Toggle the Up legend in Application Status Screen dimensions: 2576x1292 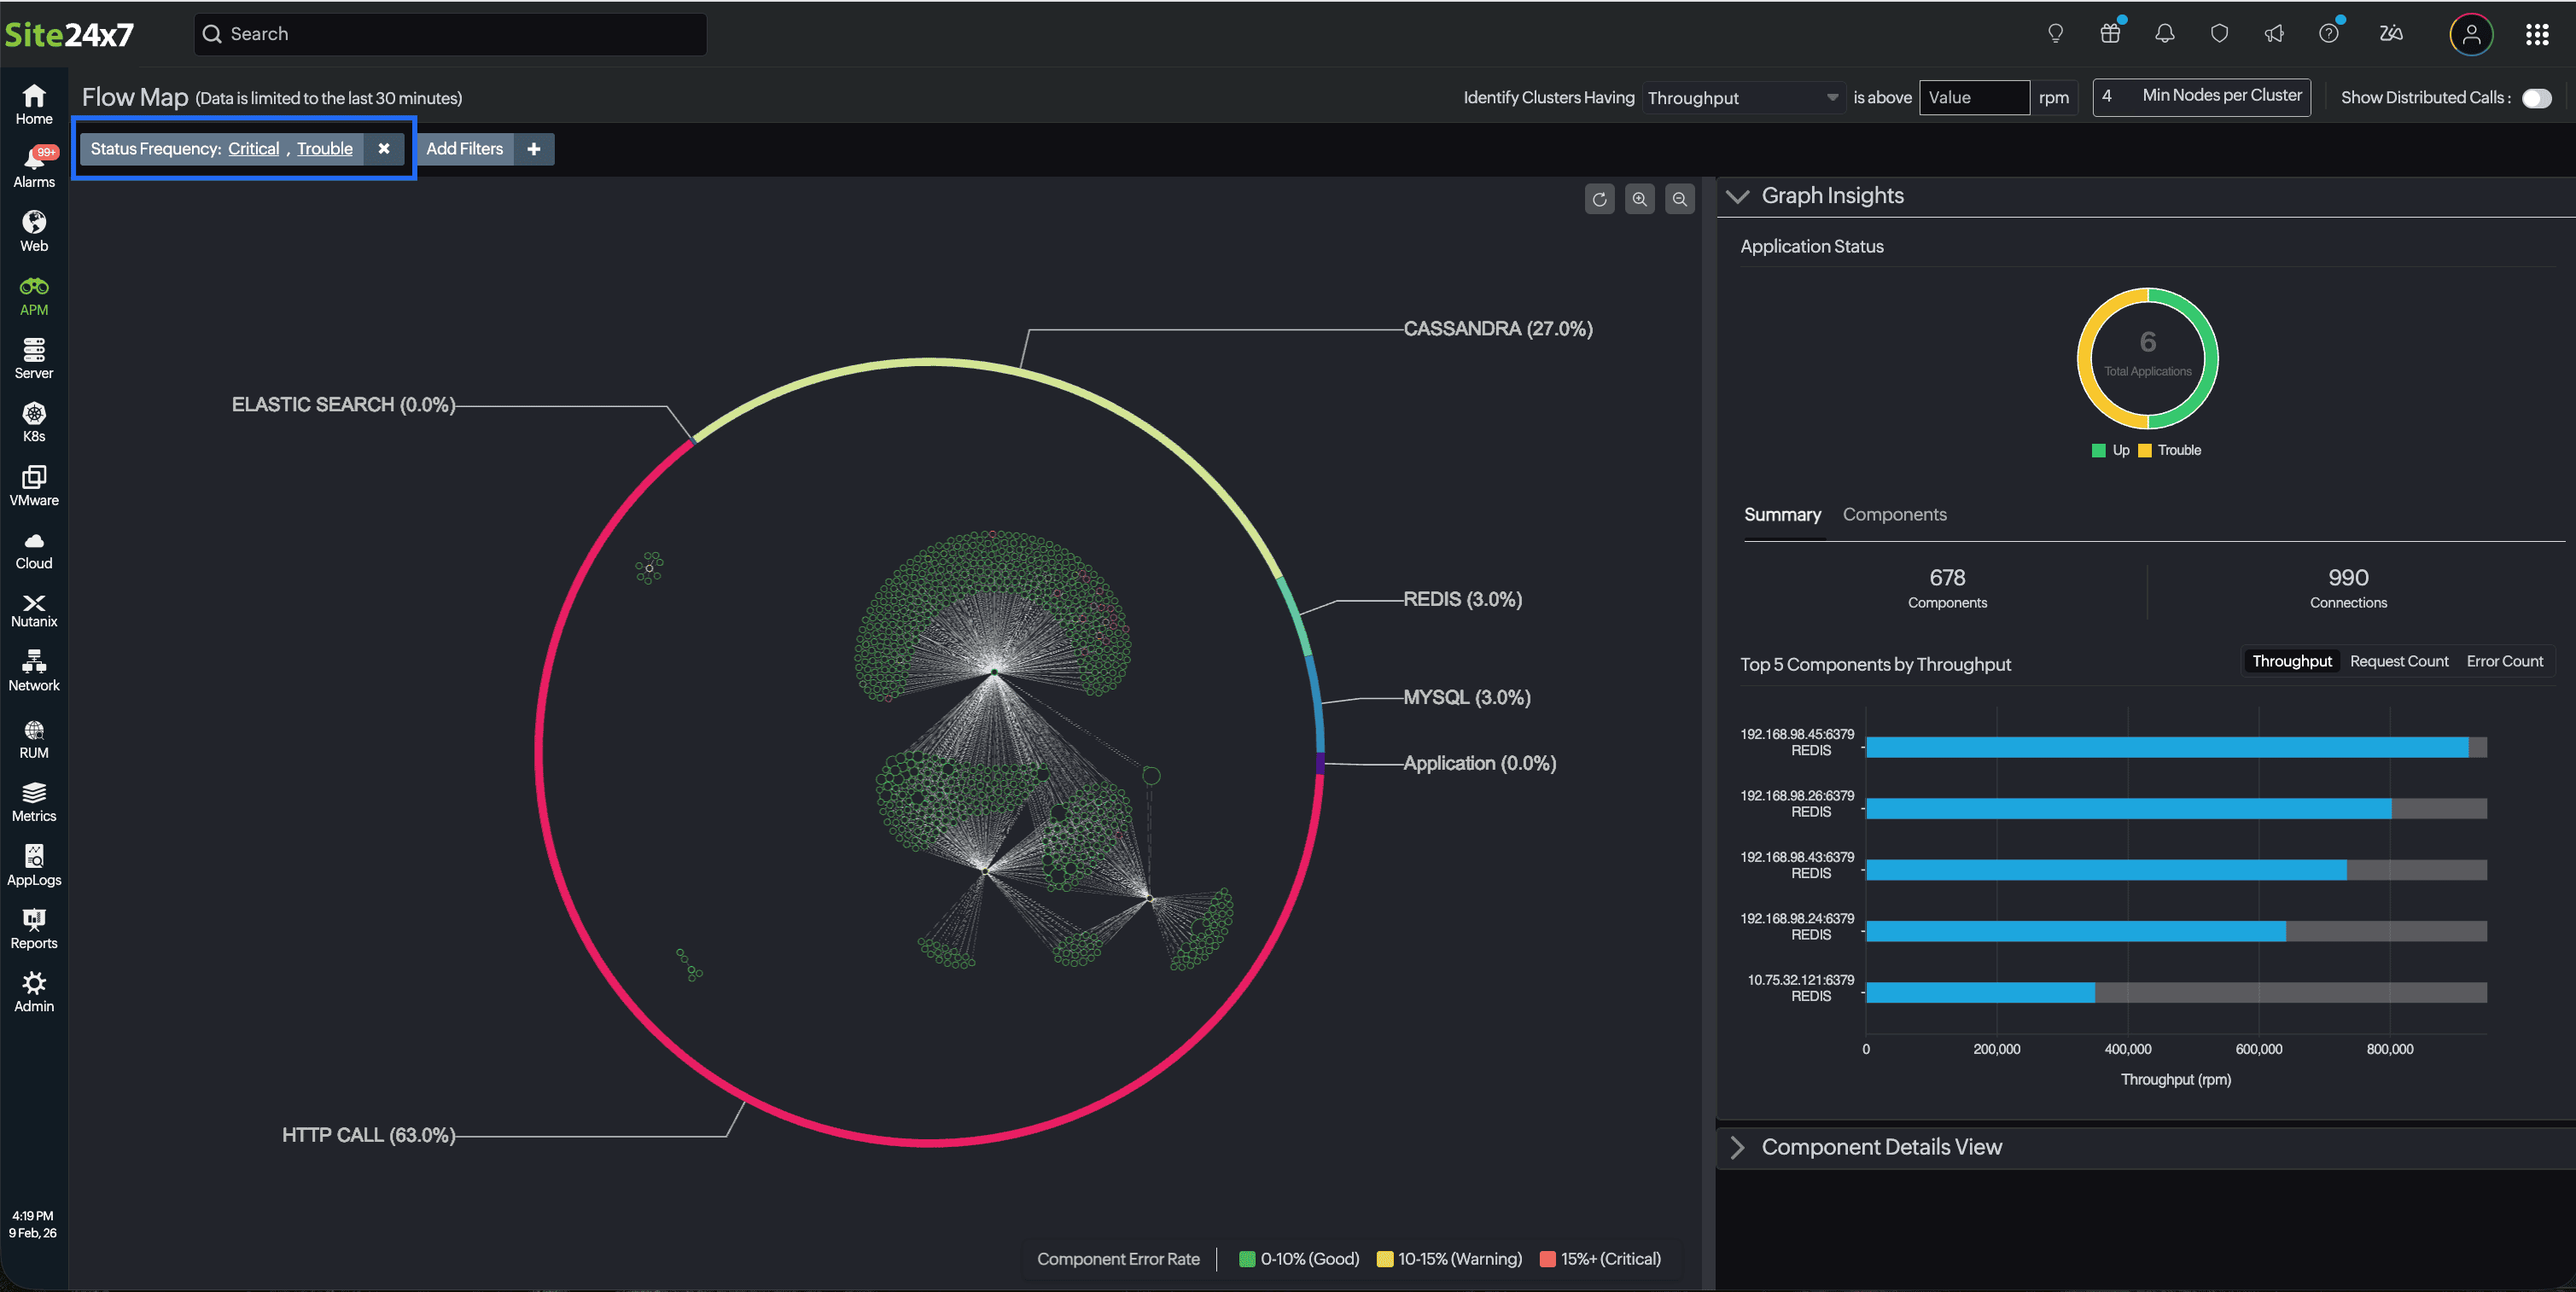[x=2110, y=450]
